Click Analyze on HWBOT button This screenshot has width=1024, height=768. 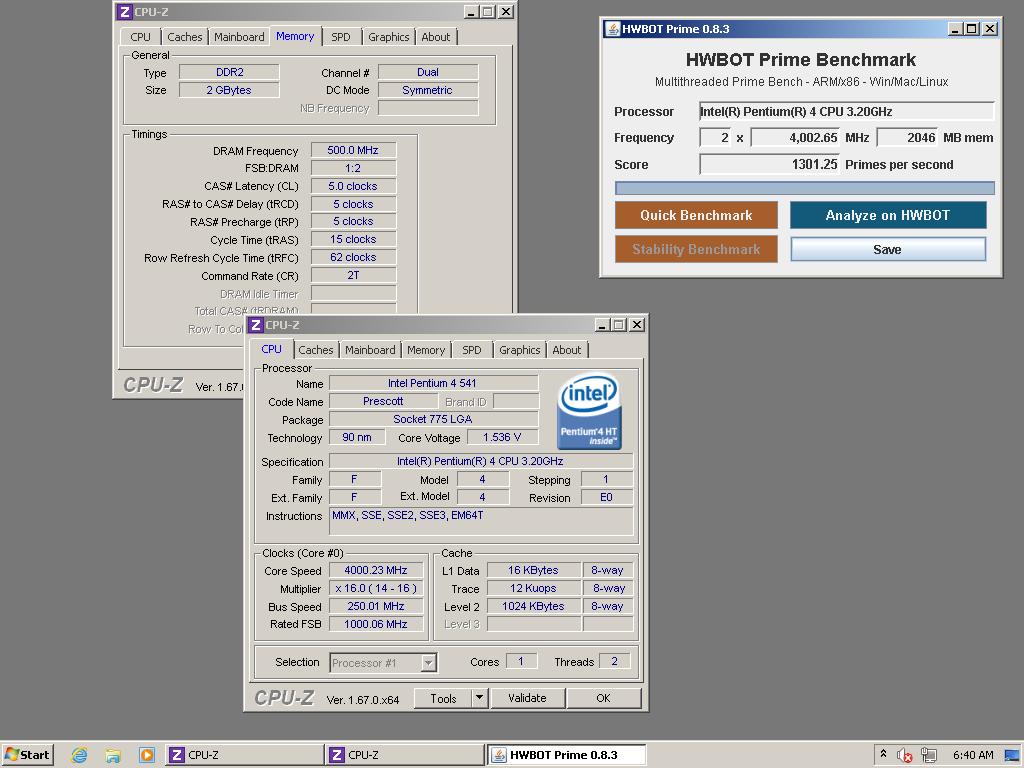888,215
